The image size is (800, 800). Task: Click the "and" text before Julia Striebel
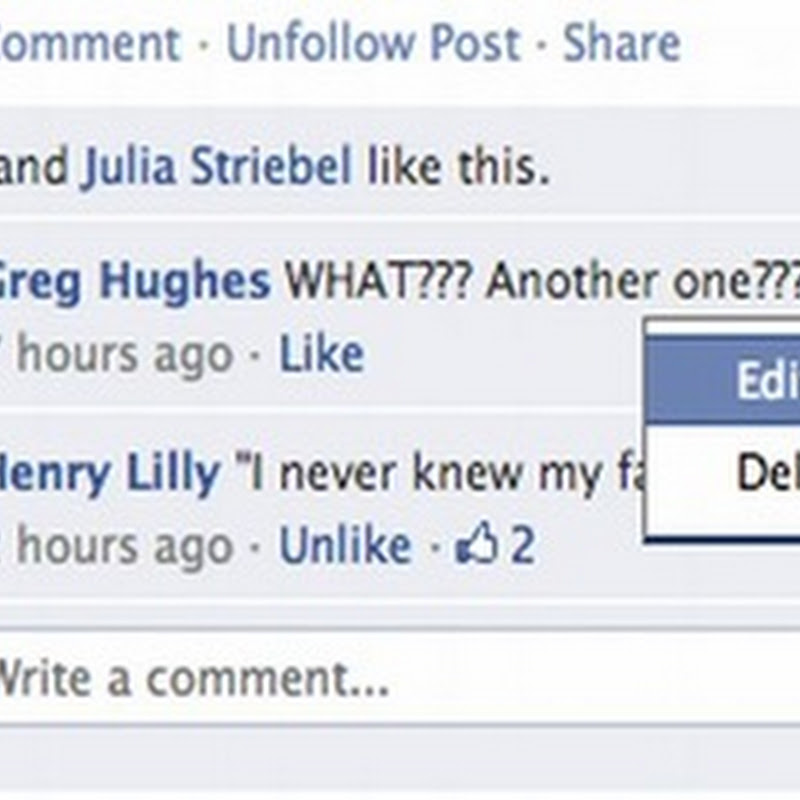click(34, 166)
